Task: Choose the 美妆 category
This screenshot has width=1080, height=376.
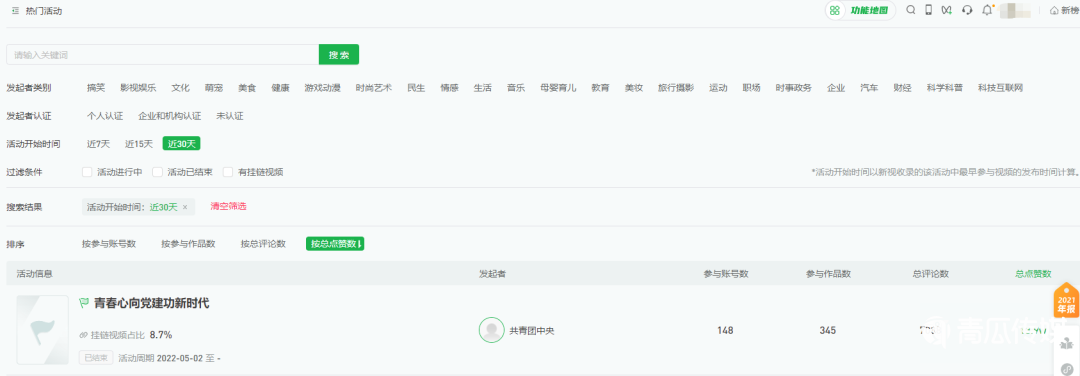Action: 634,88
